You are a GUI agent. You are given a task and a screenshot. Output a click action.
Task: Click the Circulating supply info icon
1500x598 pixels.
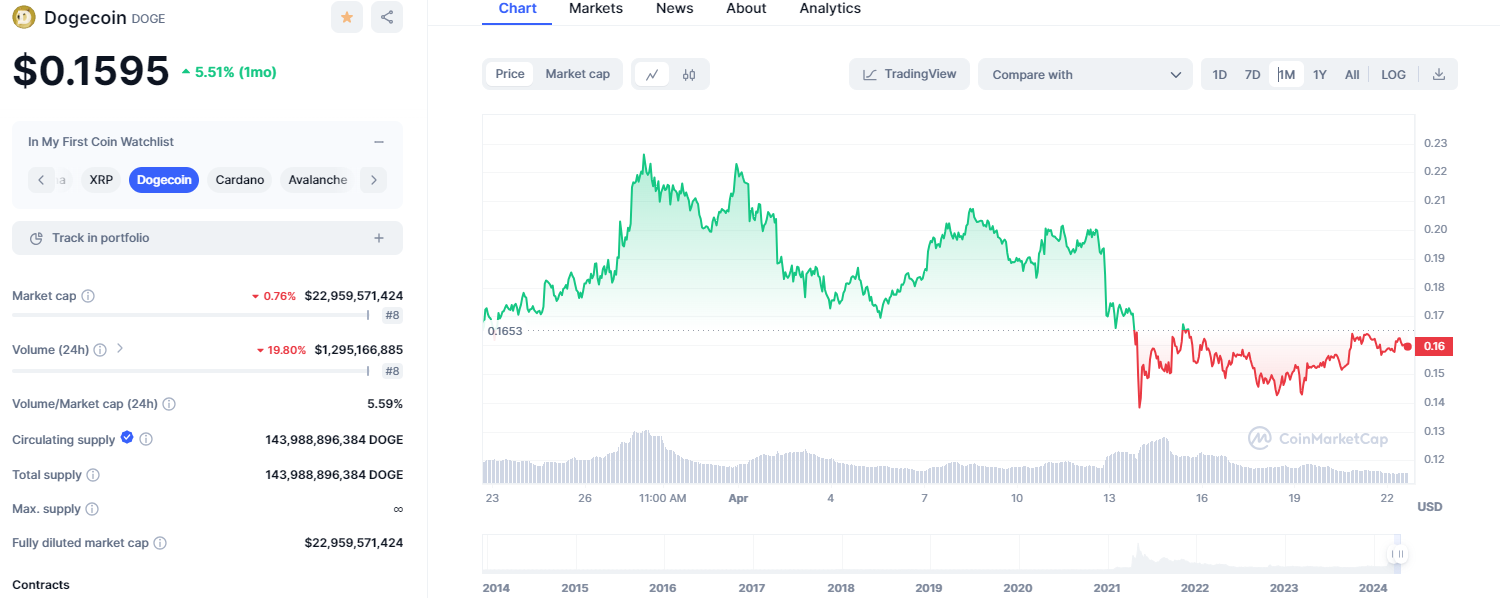click(146, 439)
